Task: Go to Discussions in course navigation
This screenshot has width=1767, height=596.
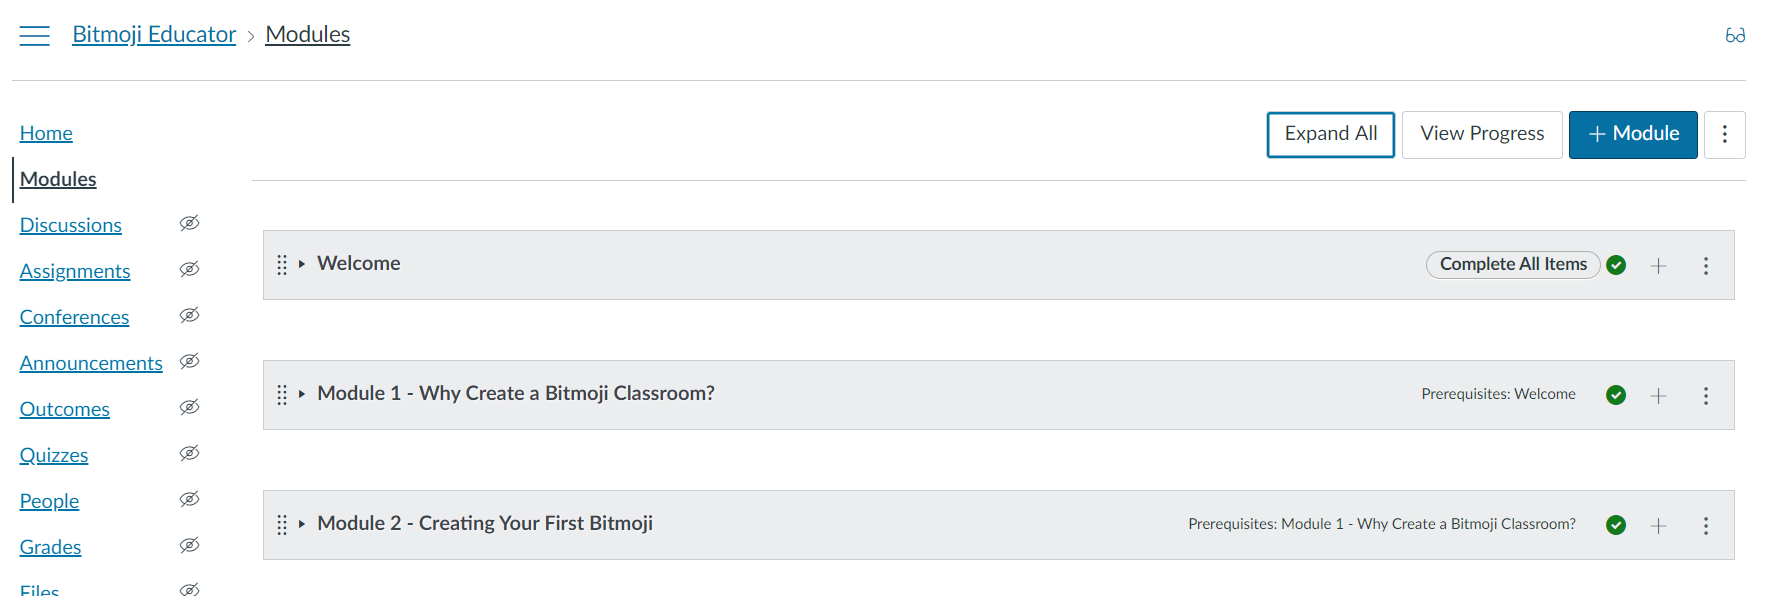Action: point(71,225)
